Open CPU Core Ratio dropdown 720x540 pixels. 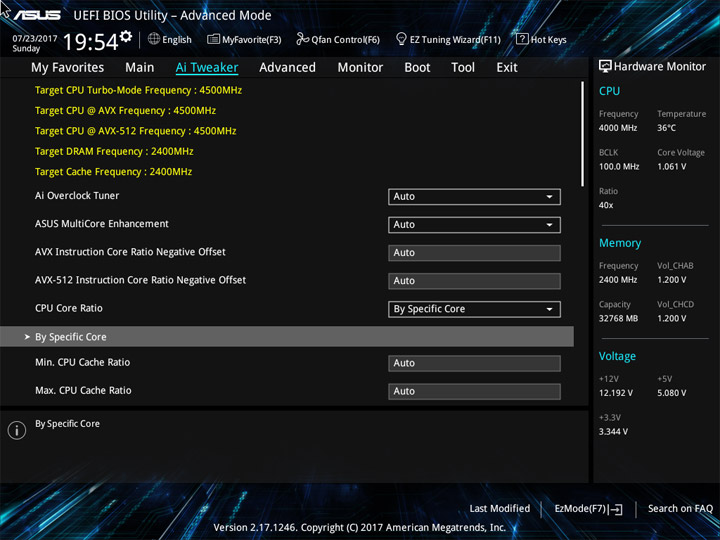pyautogui.click(x=474, y=309)
